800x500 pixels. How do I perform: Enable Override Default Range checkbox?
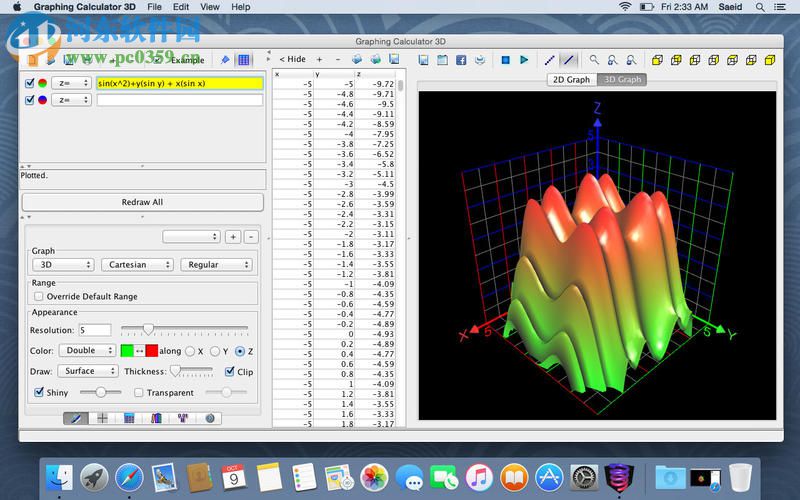[39, 296]
